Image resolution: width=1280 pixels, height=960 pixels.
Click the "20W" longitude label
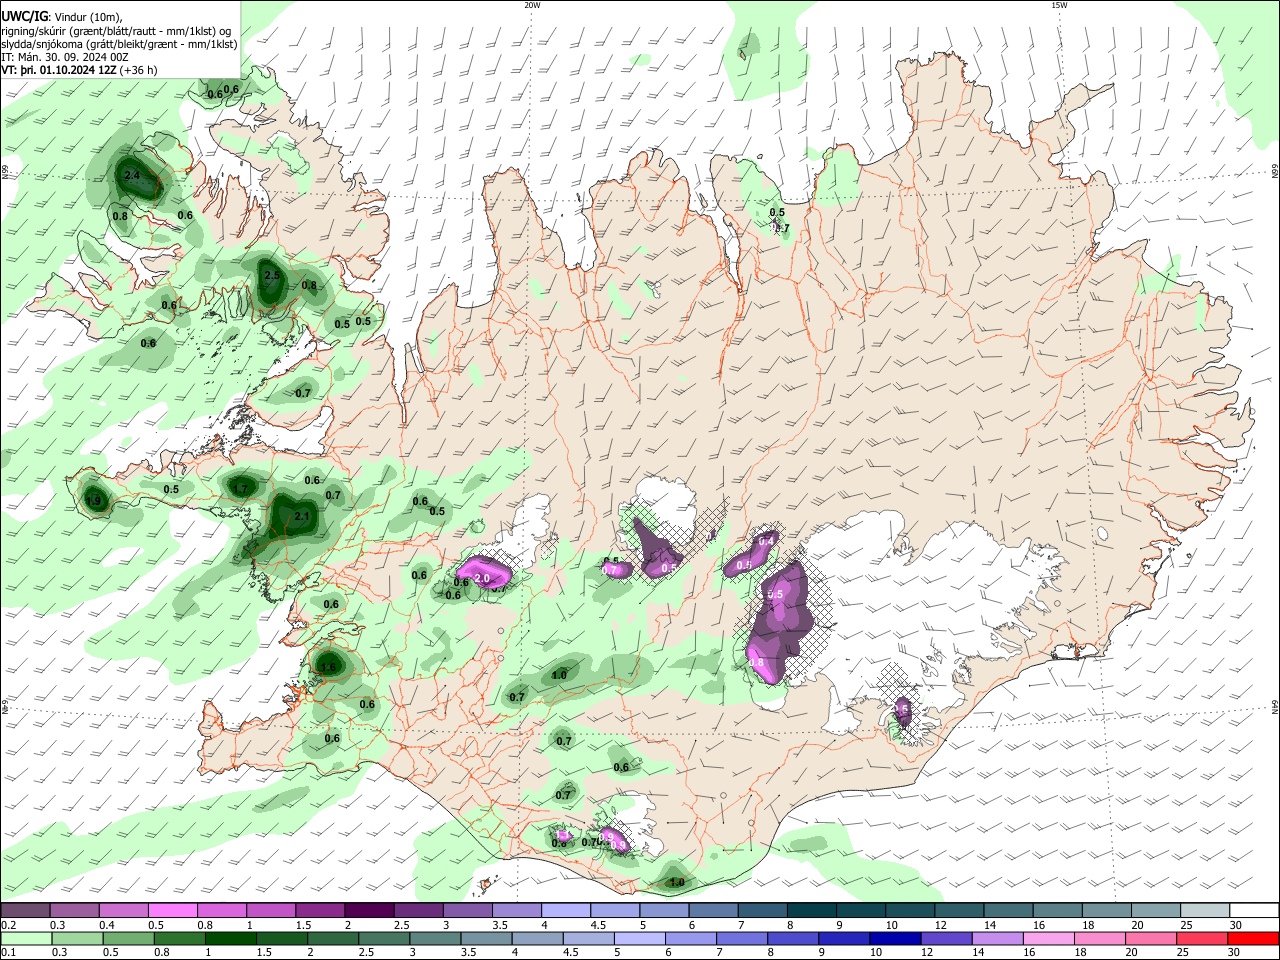(532, 5)
